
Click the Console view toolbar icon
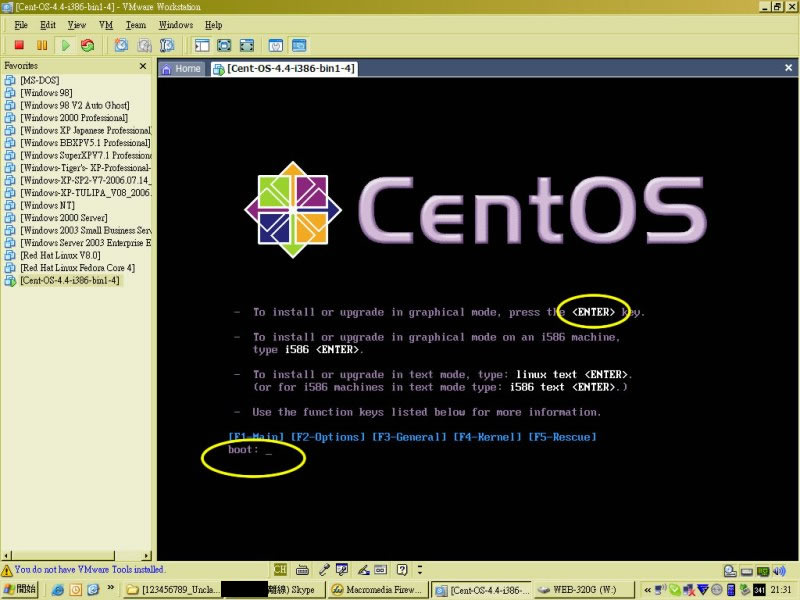(299, 45)
